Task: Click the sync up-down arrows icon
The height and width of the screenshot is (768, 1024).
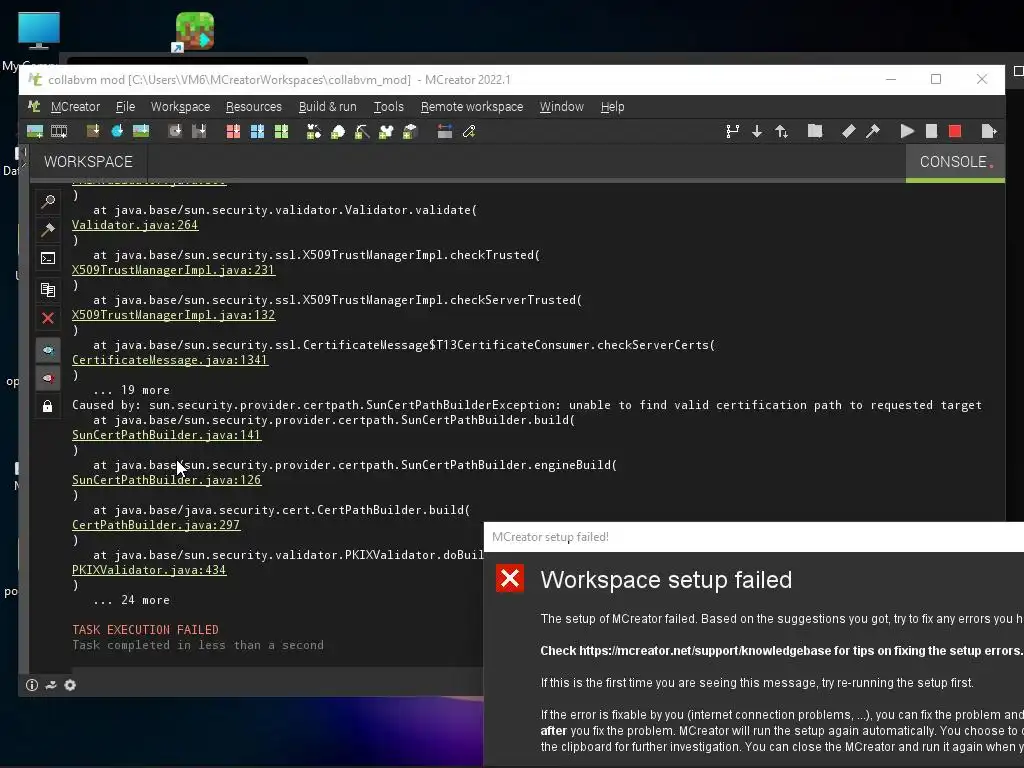Action: click(x=781, y=132)
